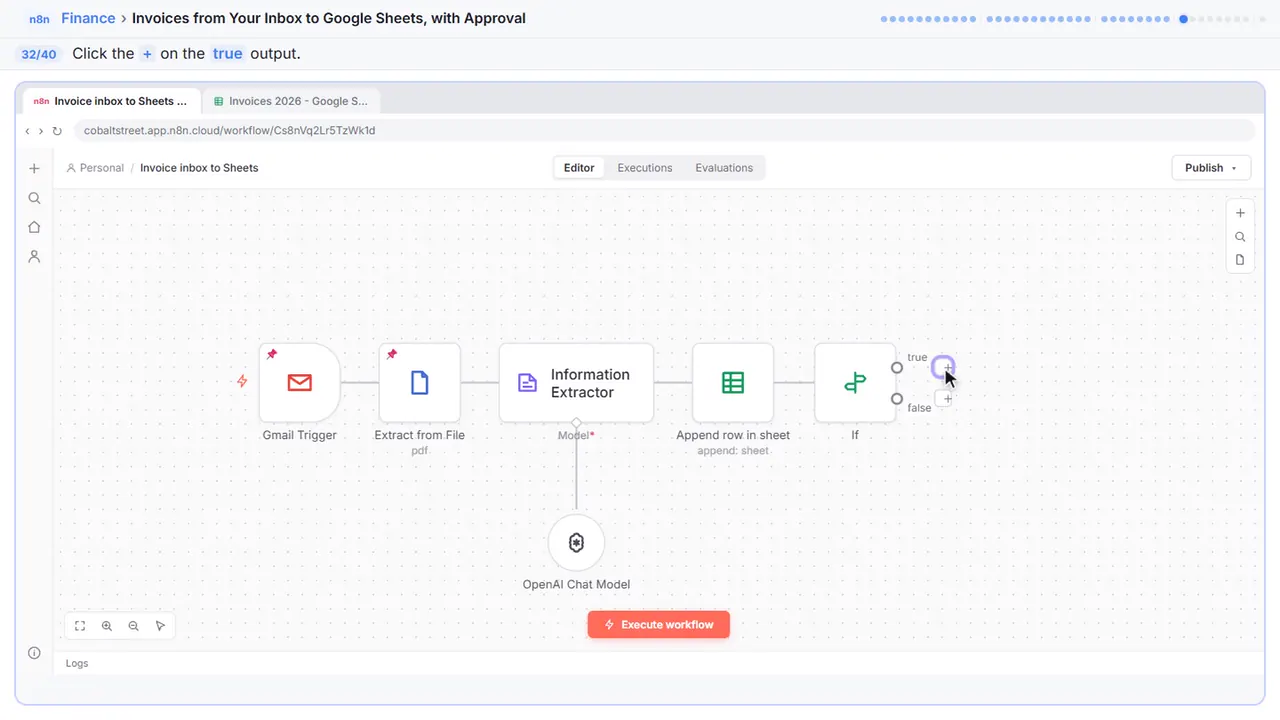This screenshot has height=720, width=1280.
Task: Open the Logs panel
Action: 77,663
